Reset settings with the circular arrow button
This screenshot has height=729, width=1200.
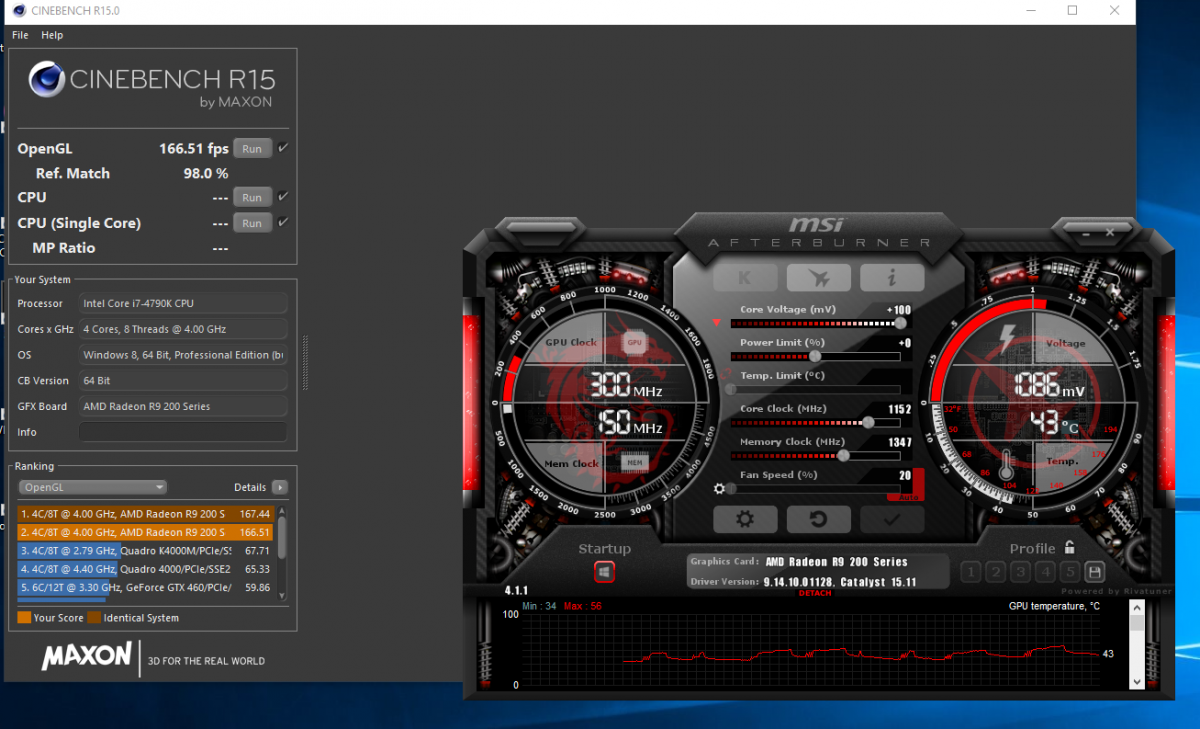click(818, 519)
